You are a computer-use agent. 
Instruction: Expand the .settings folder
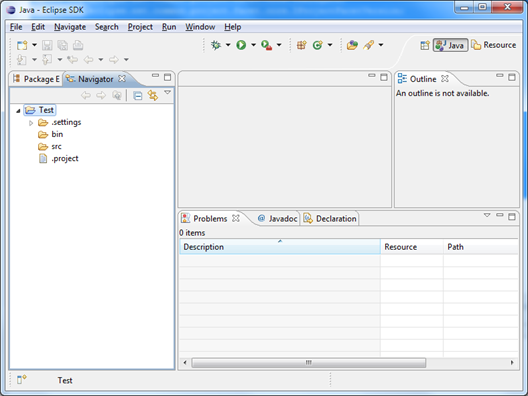point(31,123)
